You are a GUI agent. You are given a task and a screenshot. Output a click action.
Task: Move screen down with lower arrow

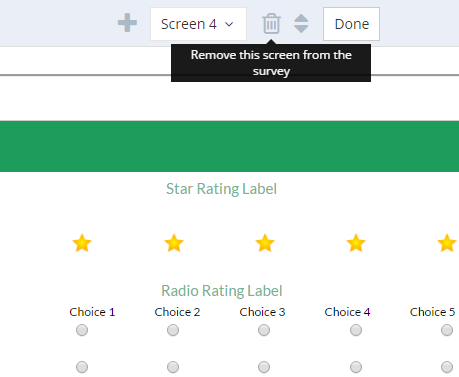(301, 29)
